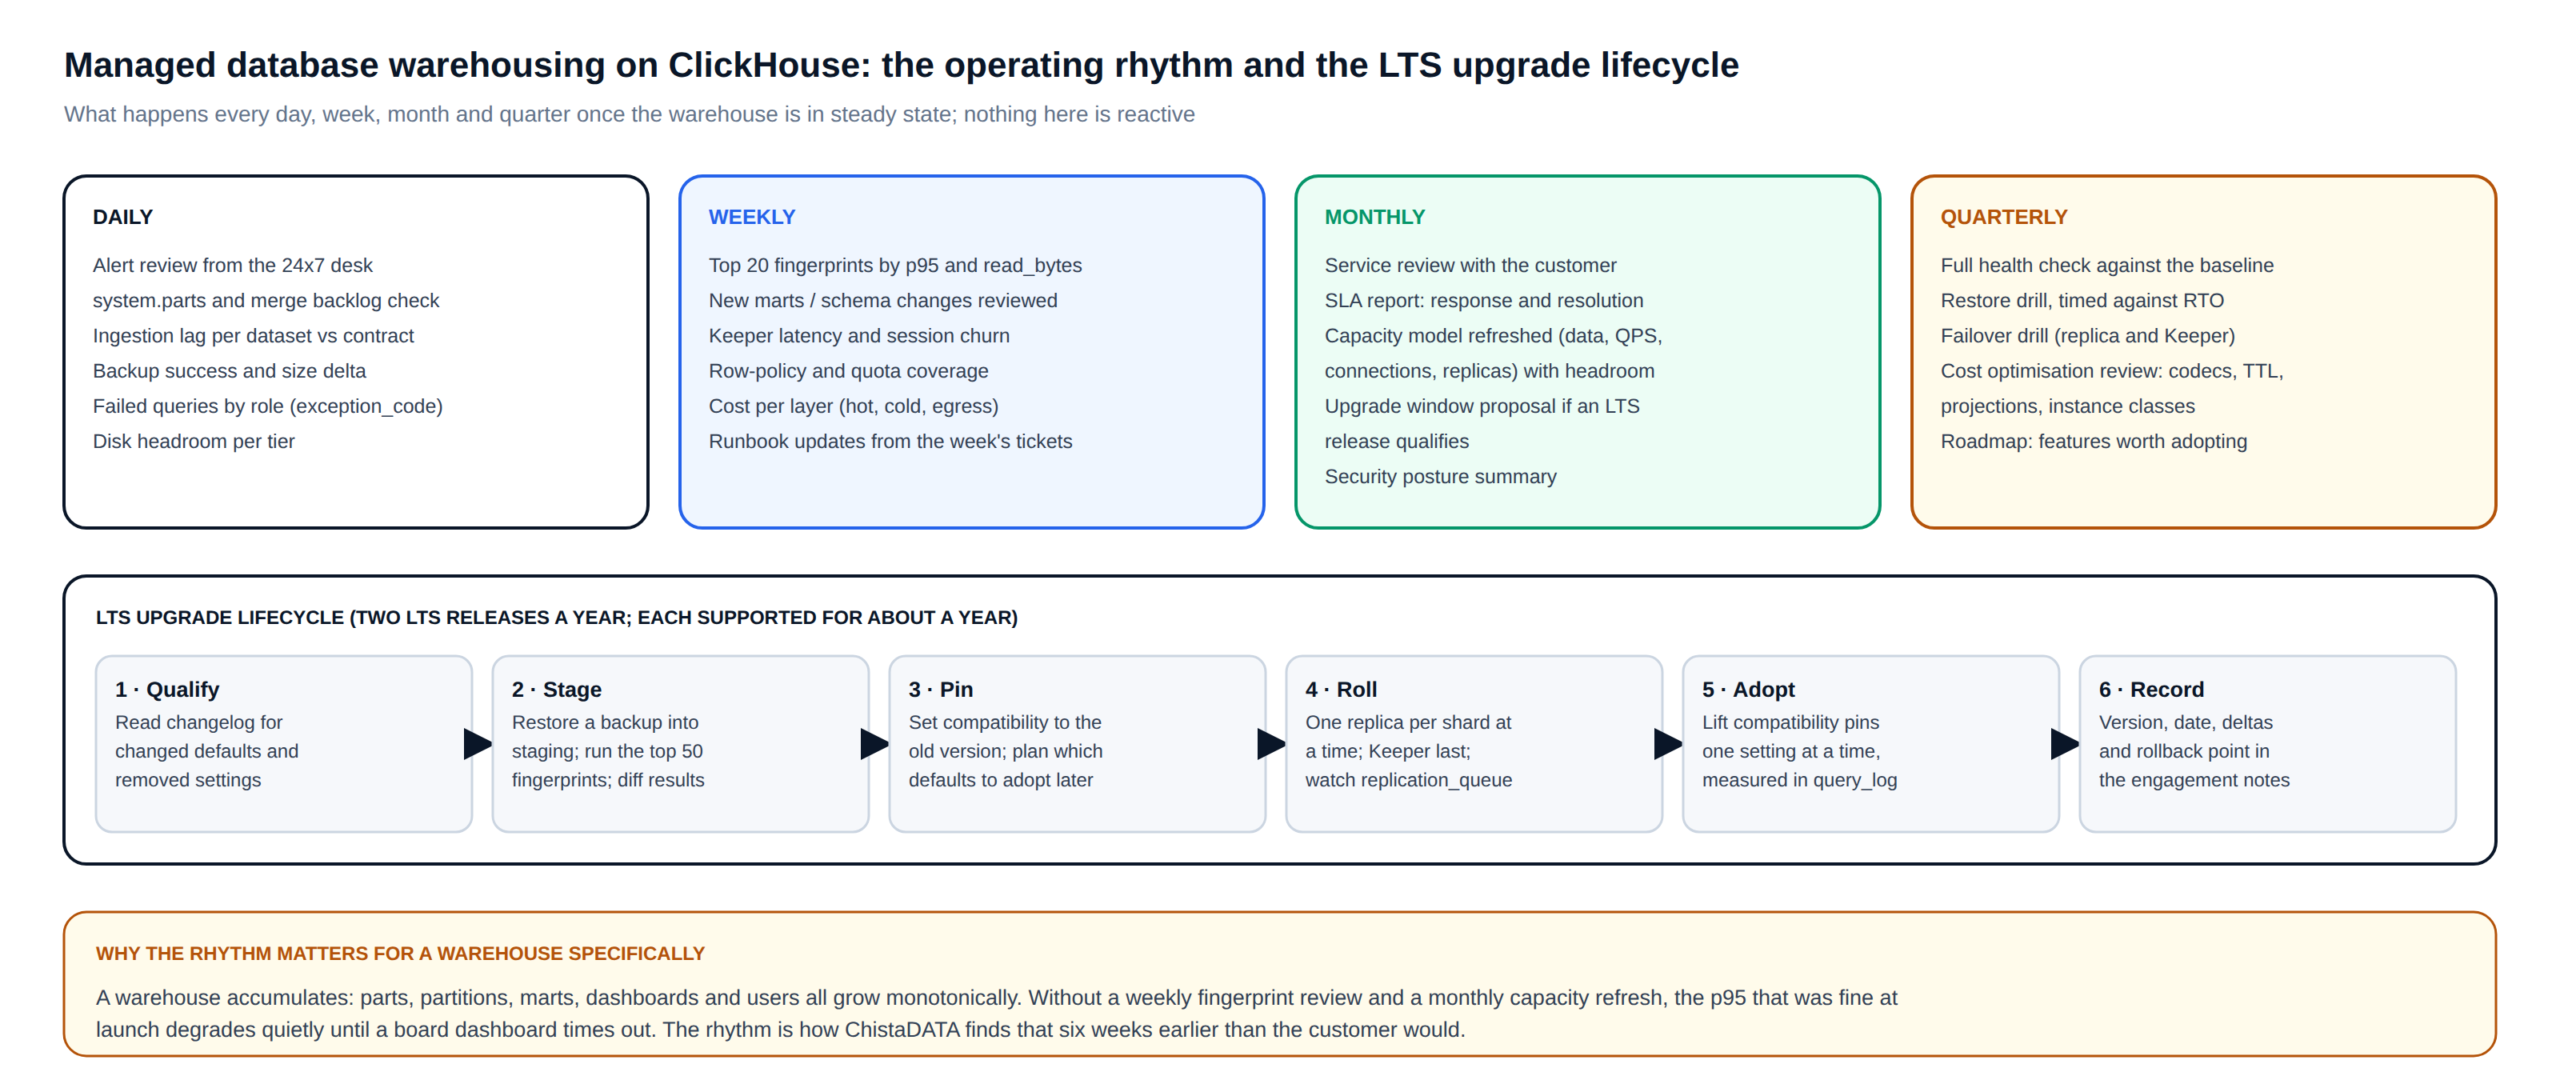The image size is (2560, 1088).
Task: Click 'Cost per layer (hot, cold, egress)'
Action: [x=853, y=406]
